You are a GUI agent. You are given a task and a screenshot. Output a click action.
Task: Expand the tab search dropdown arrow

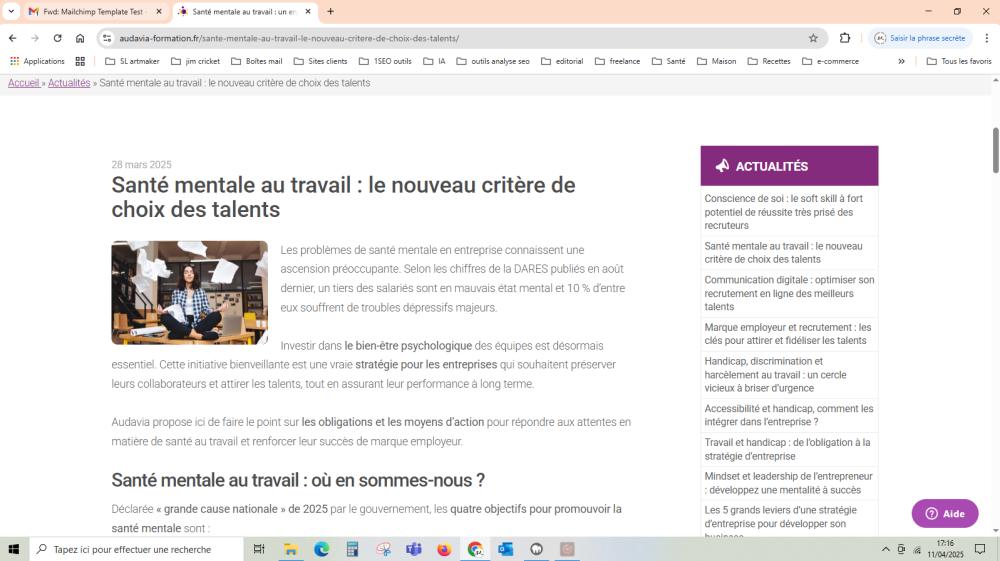coord(11,12)
